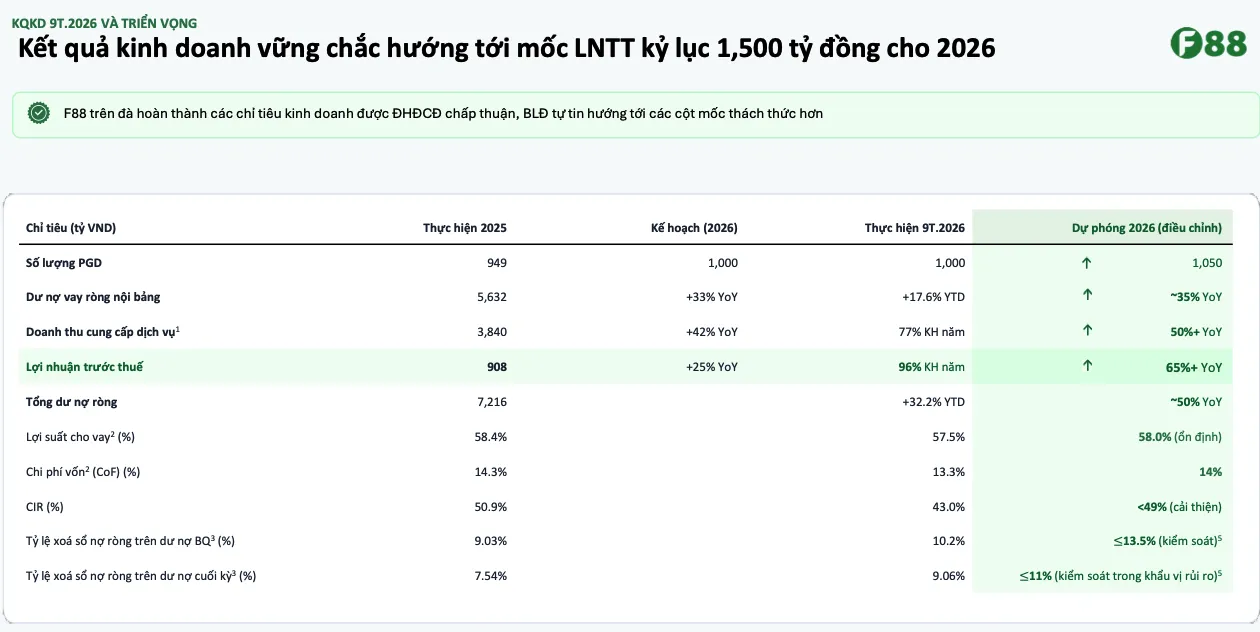
Task: Click the green verified checkmark badge
Action: point(39,114)
